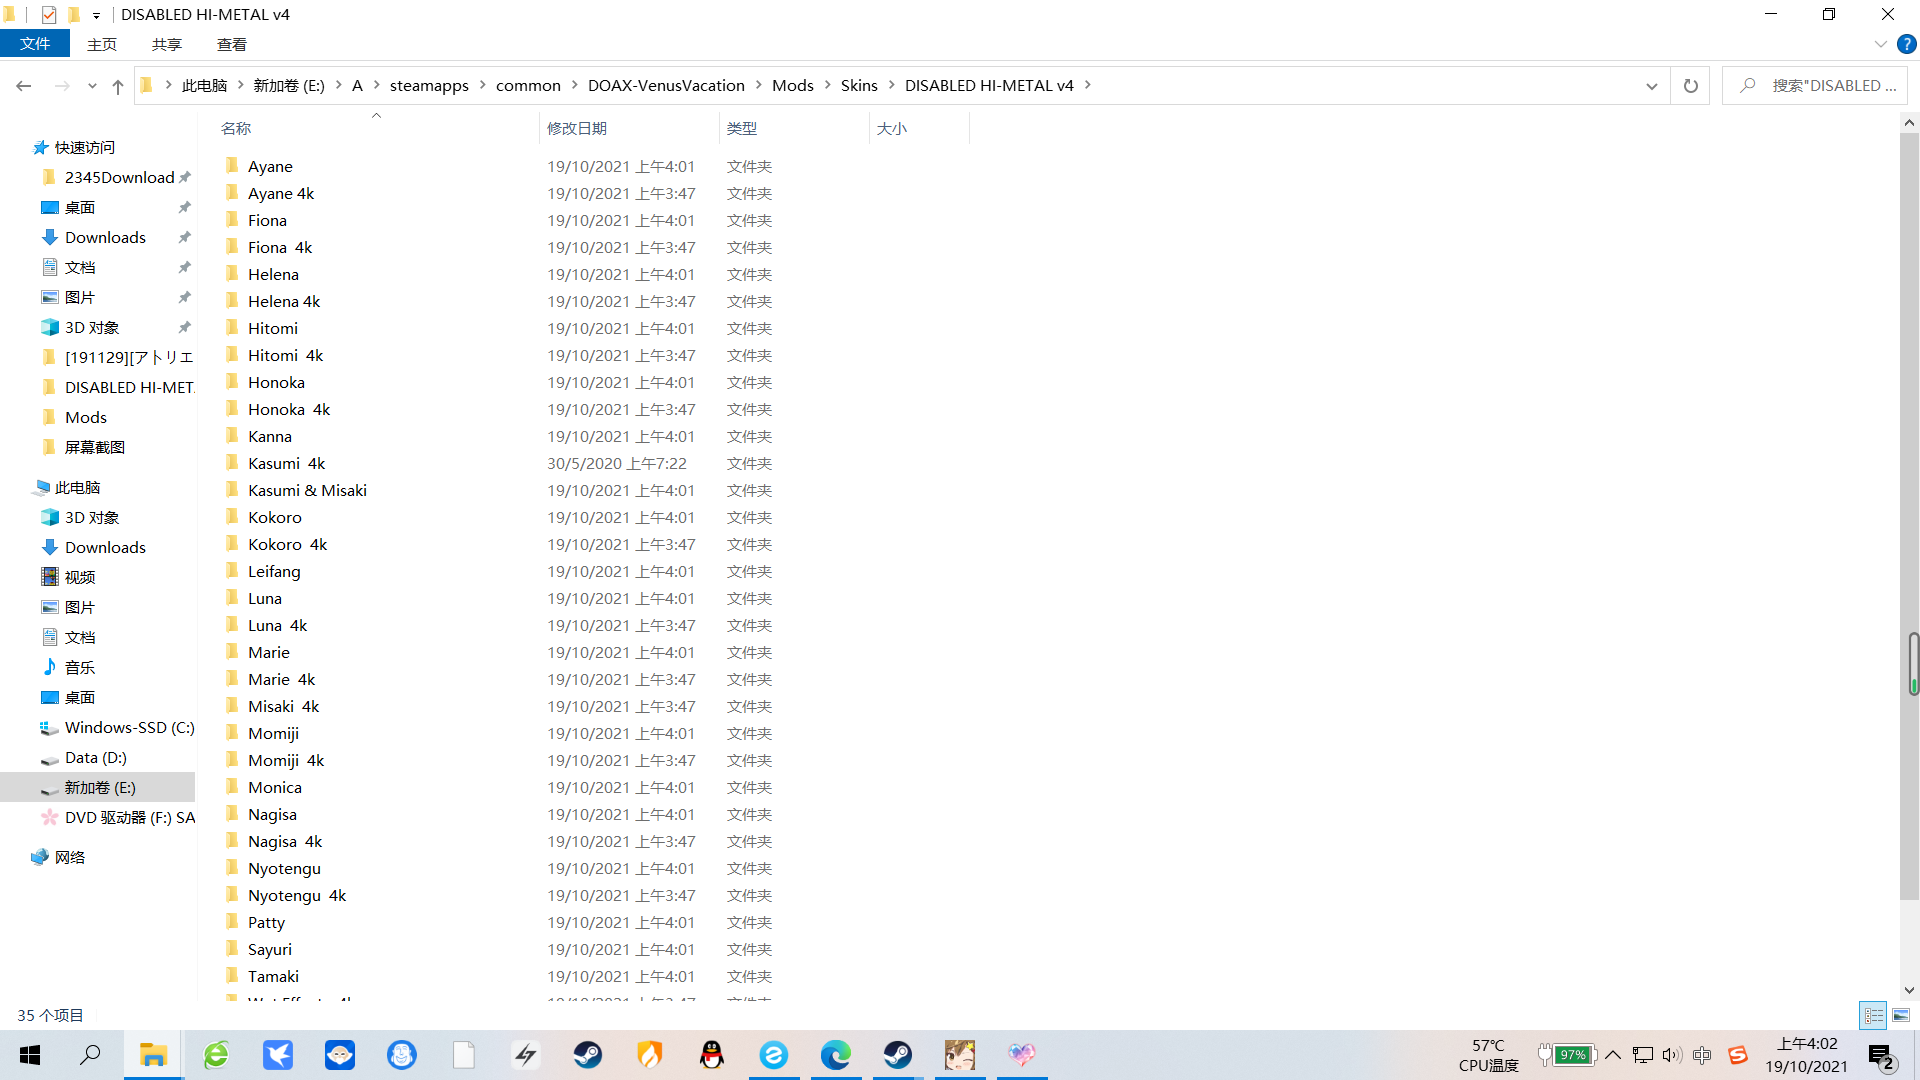Open the notification center
This screenshot has width=1920, height=1080.
coord(1881,1056)
